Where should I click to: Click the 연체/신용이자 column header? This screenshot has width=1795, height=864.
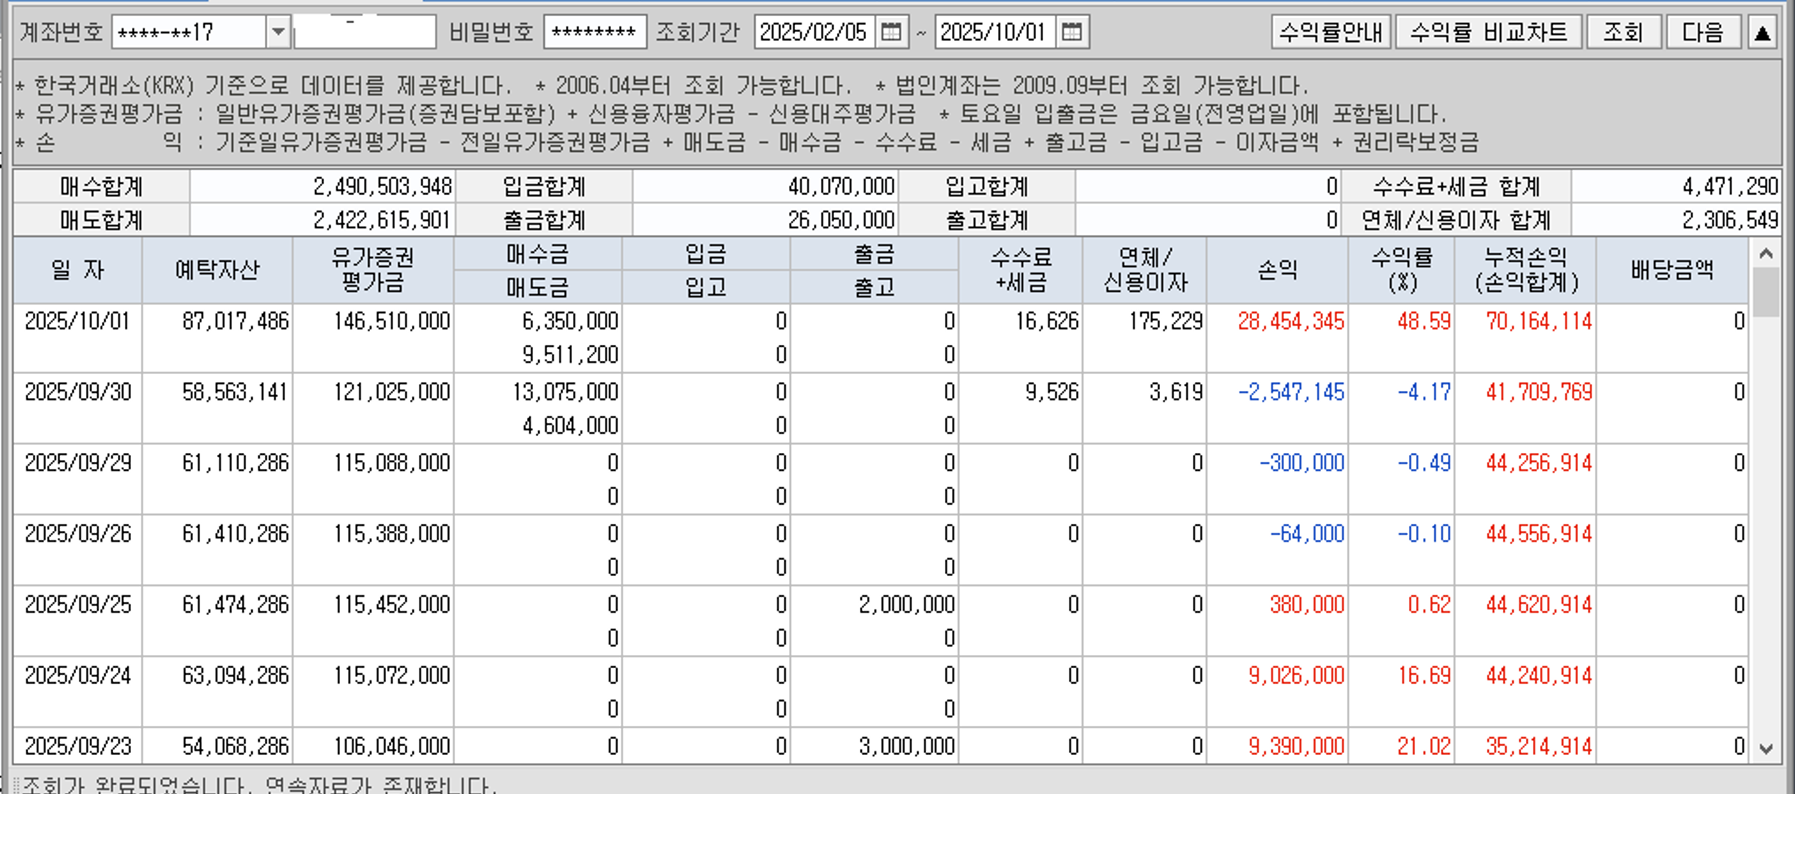point(1145,270)
